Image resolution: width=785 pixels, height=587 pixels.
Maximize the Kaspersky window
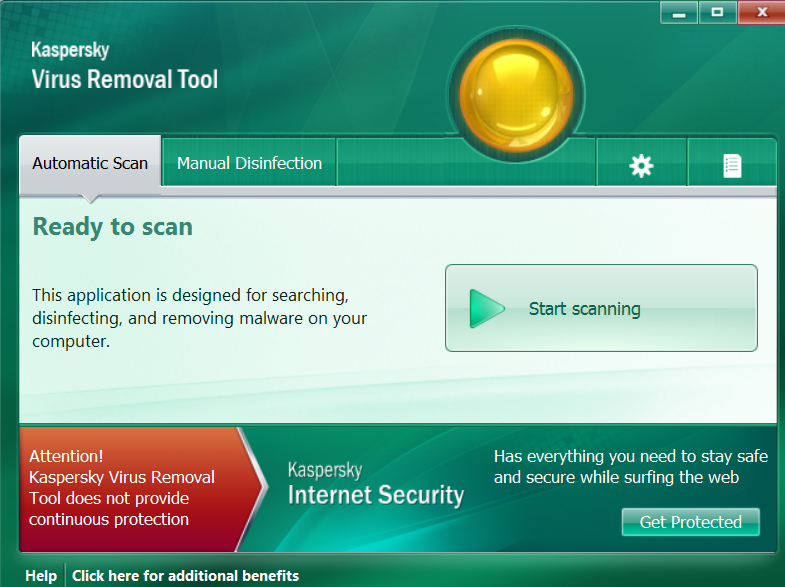[717, 12]
